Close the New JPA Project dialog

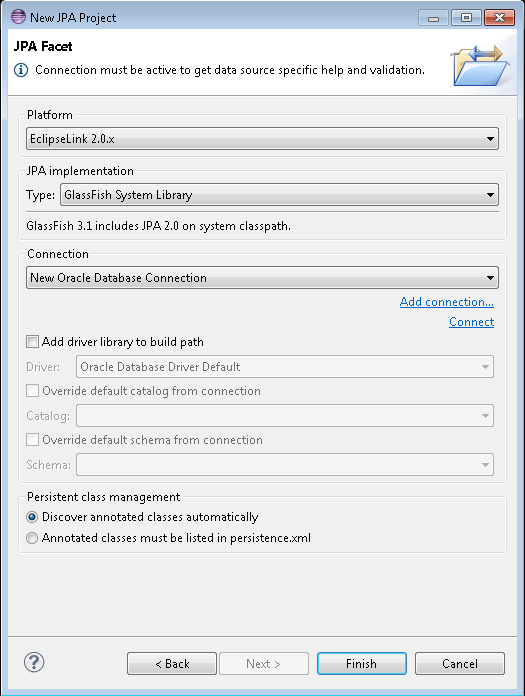pos(499,18)
